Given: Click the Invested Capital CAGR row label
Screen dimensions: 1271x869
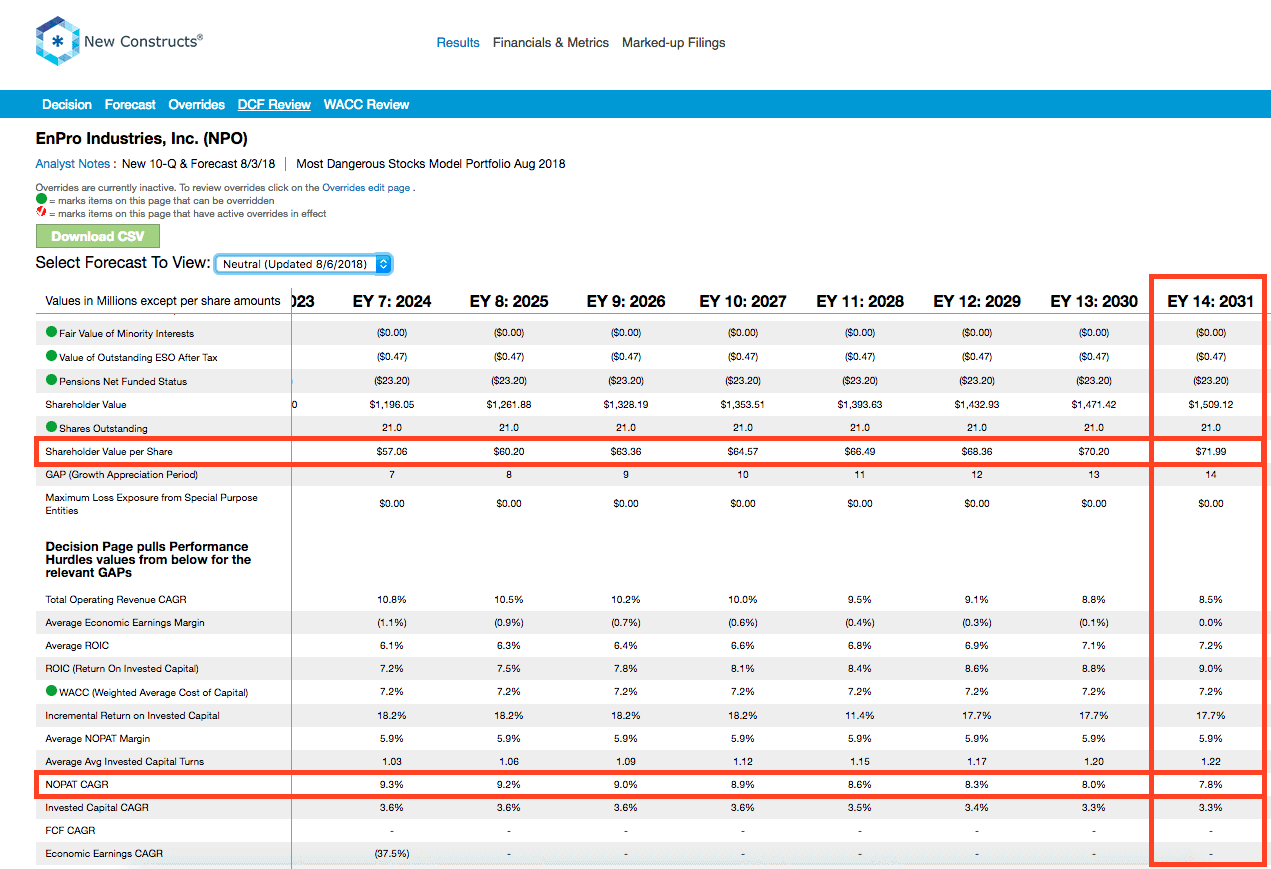Looking at the screenshot, I should click(96, 807).
